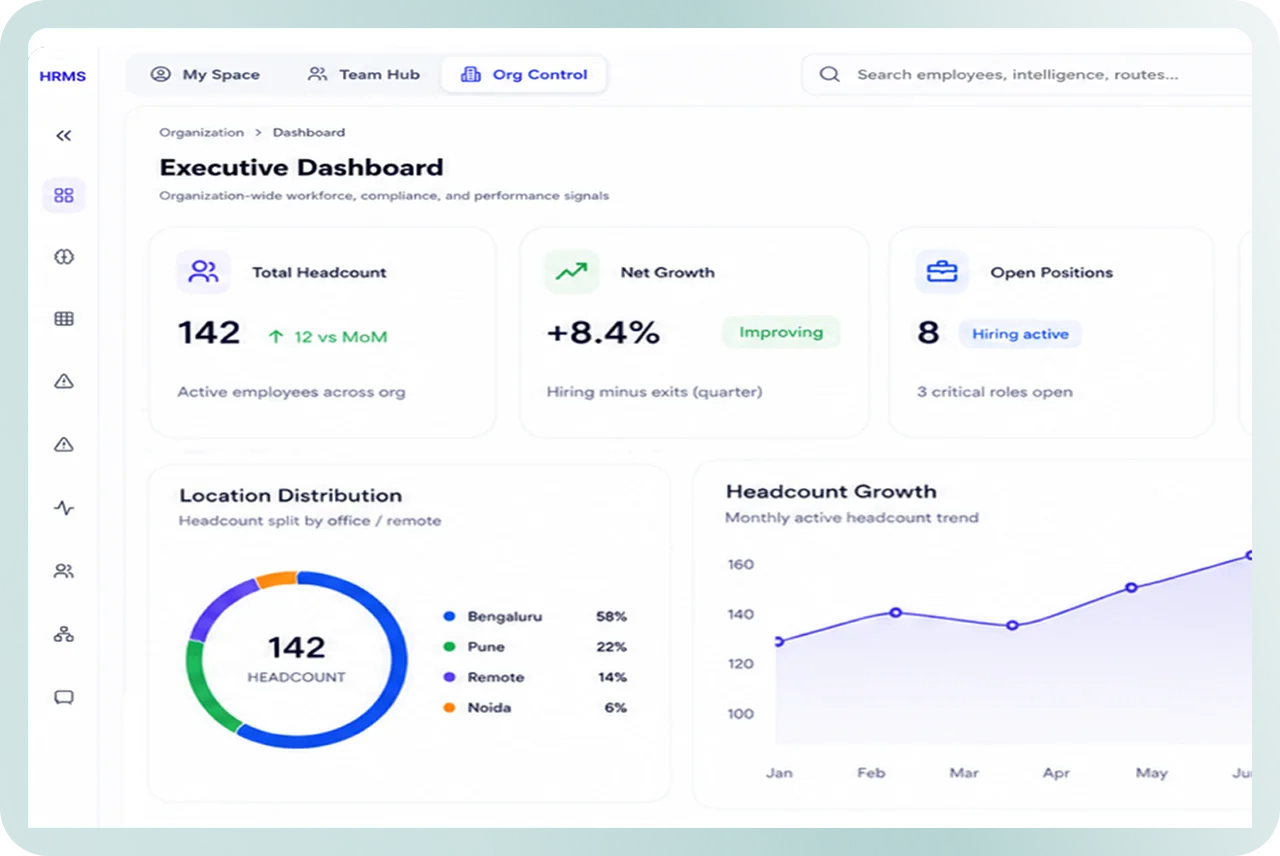This screenshot has height=856, width=1280.
Task: Open the dashboard grid icon in sidebar
Action: click(64, 195)
